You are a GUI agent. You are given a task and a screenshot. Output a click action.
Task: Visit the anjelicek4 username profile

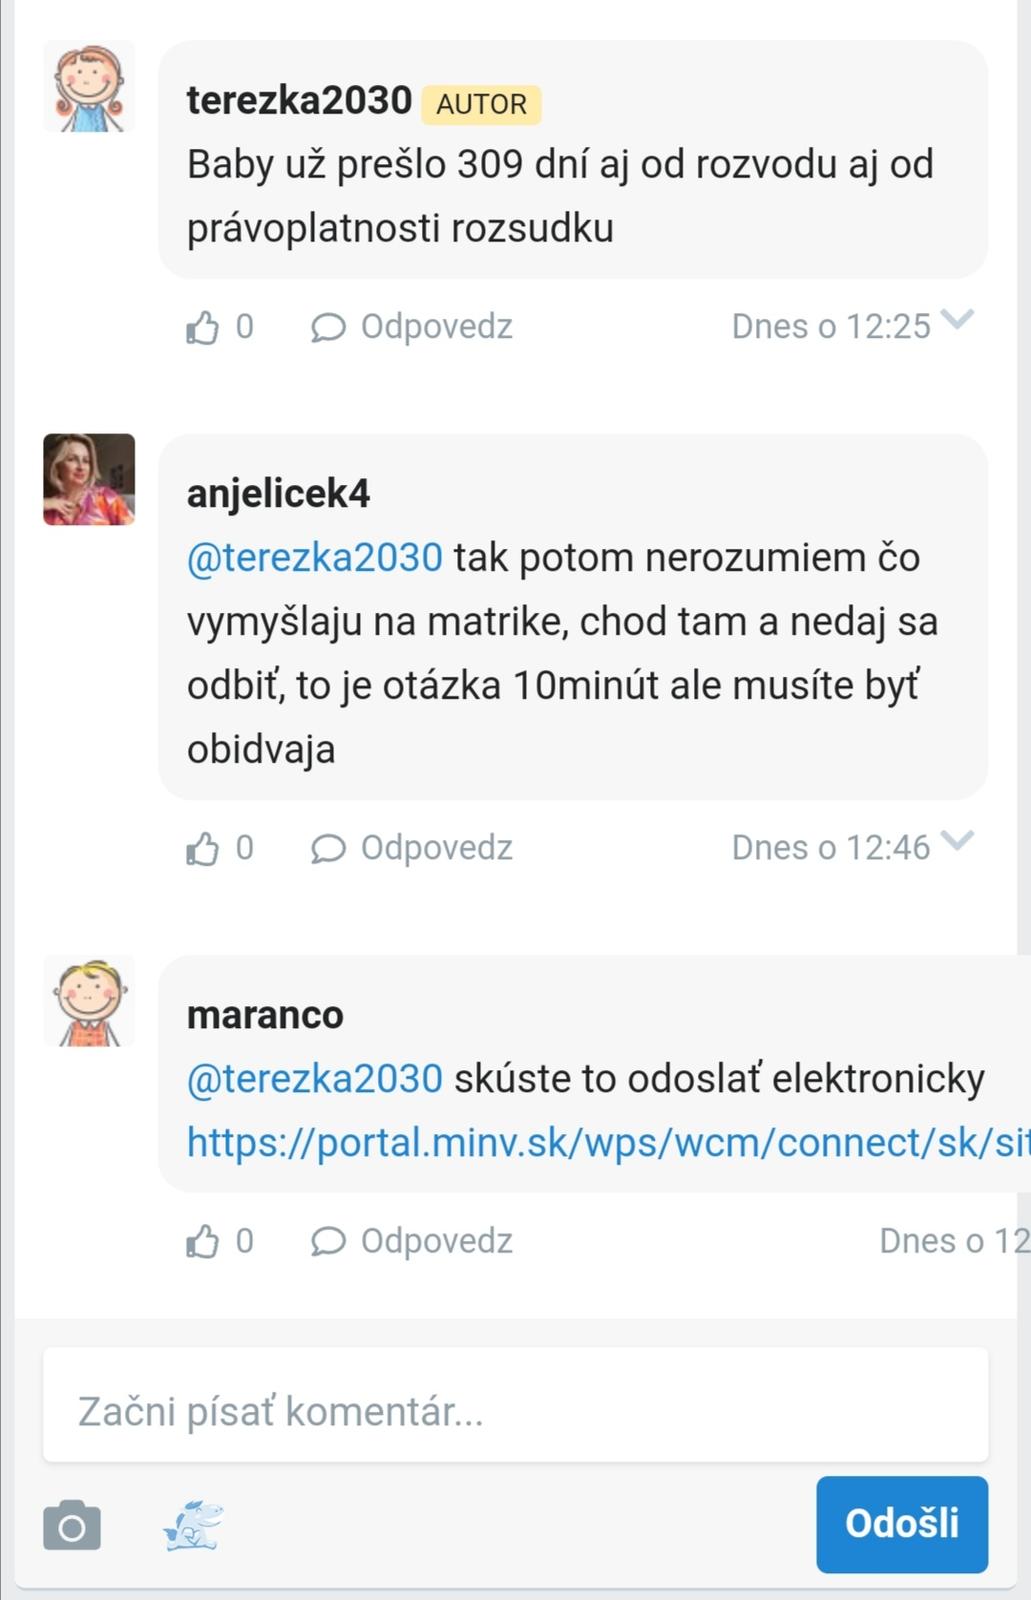click(278, 493)
